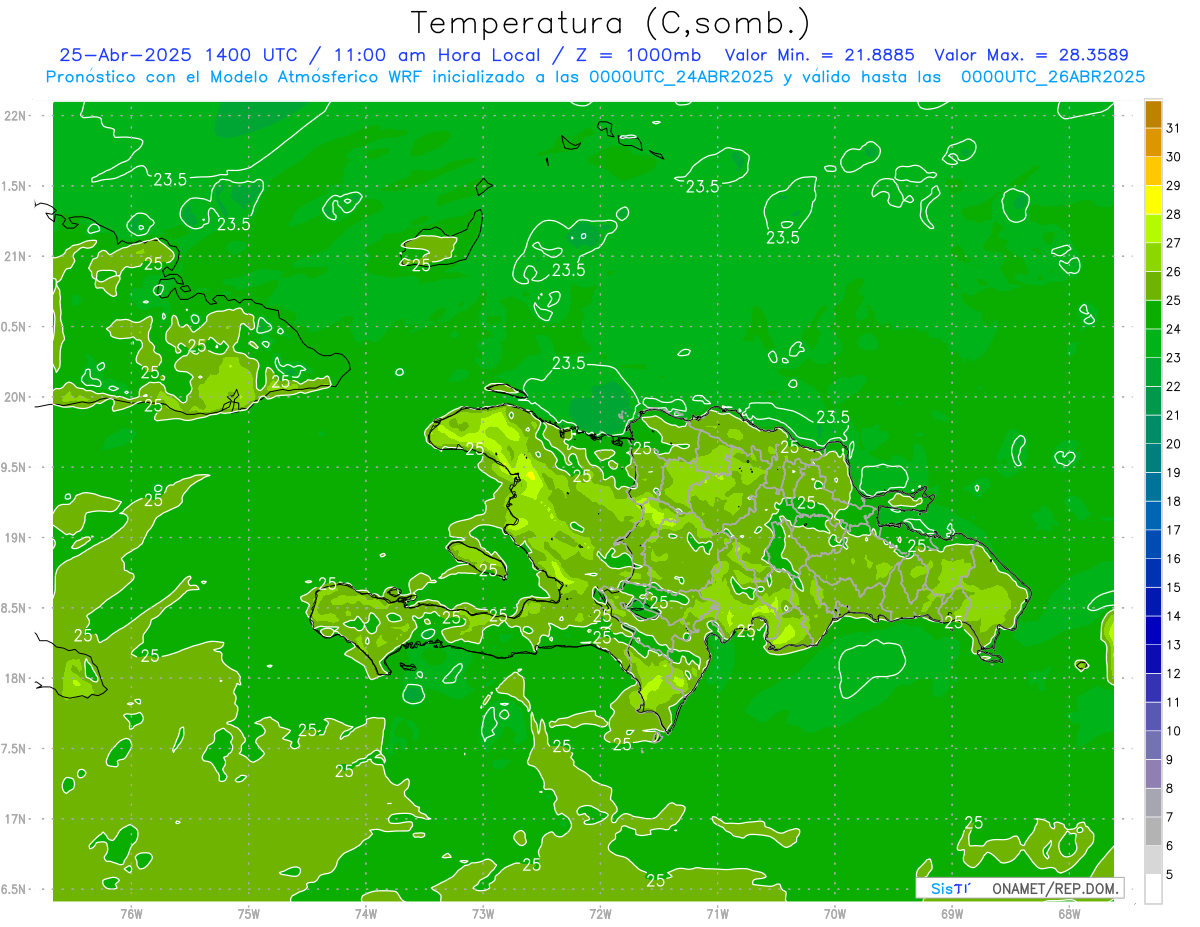Click 'Valor Min. = 21.8885' in the header
Viewport: 1200px width, 927px height.
pos(820,55)
